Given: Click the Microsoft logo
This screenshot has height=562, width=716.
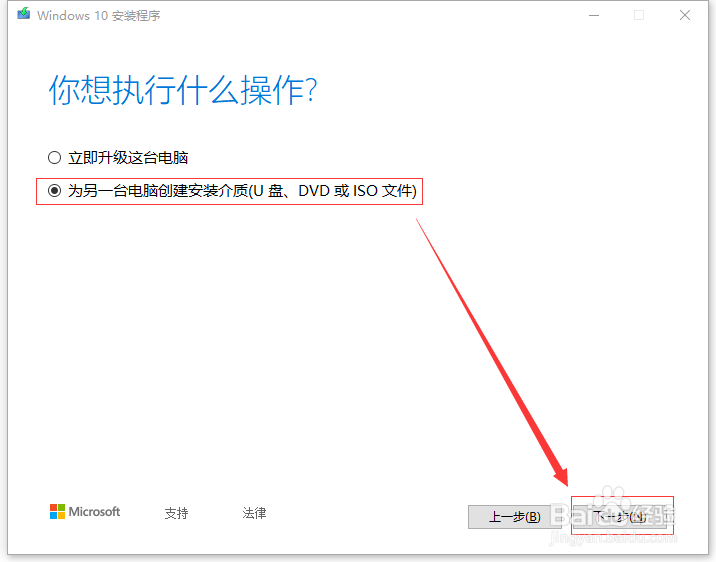Looking at the screenshot, I should coord(85,512).
